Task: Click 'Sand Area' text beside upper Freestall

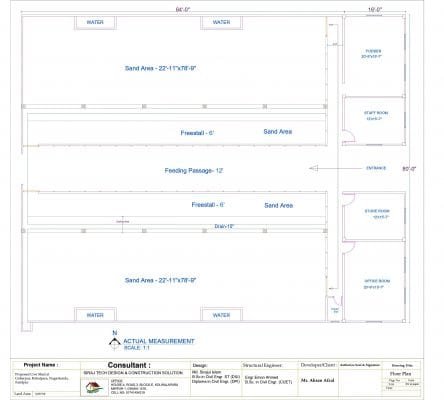Action: [x=278, y=132]
